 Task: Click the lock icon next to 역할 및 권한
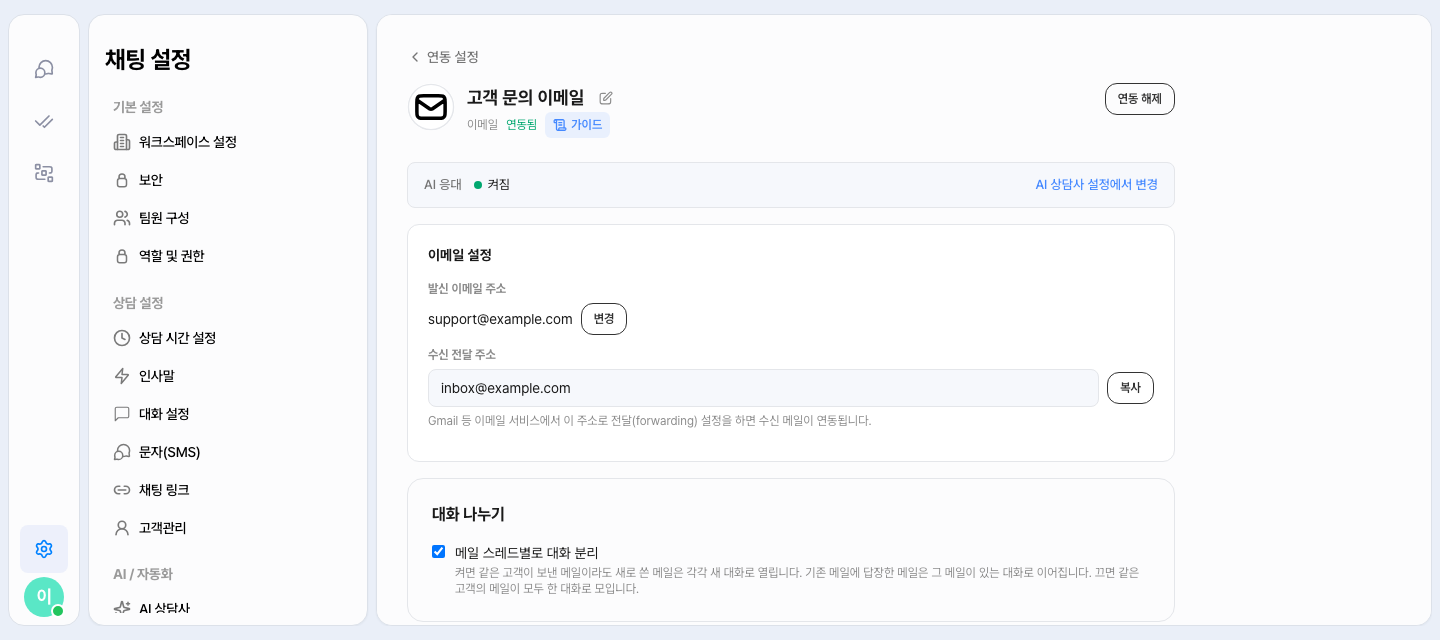pyautogui.click(x=122, y=256)
